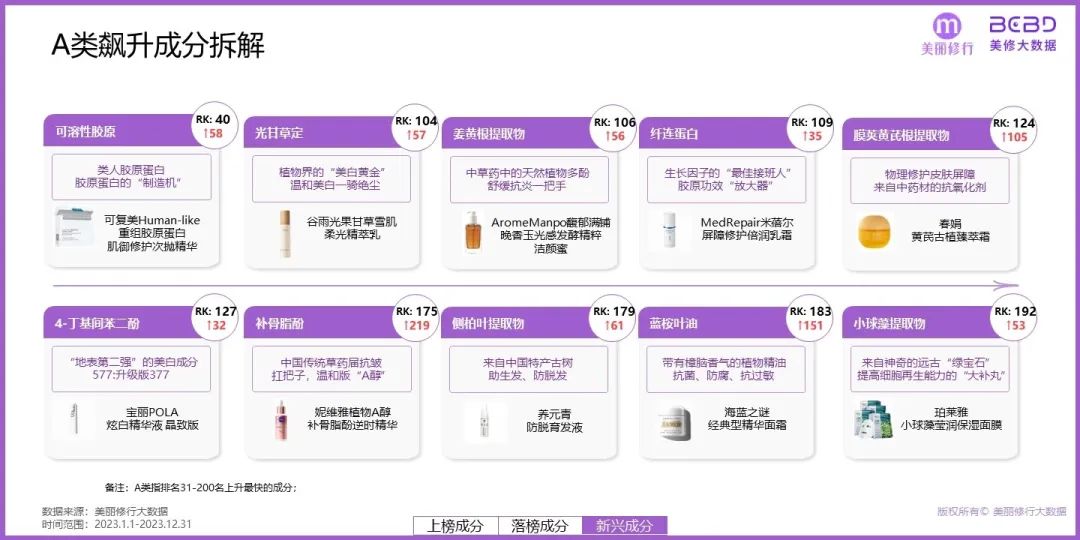Click the 春娟 yellow cream jar image
This screenshot has height=540, width=1080.
pos(875,231)
